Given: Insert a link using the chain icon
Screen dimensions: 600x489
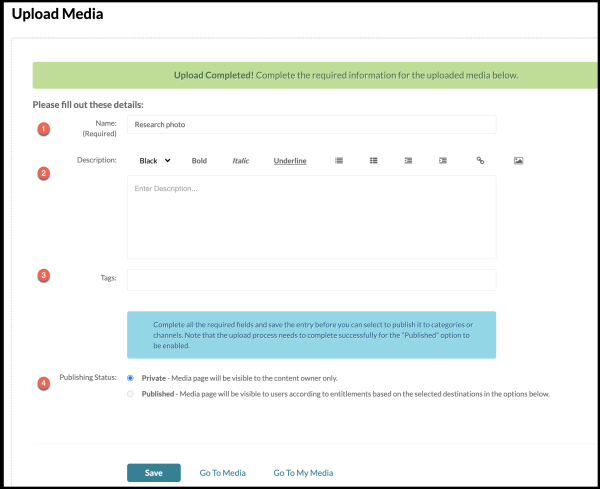Looking at the screenshot, I should [480, 161].
